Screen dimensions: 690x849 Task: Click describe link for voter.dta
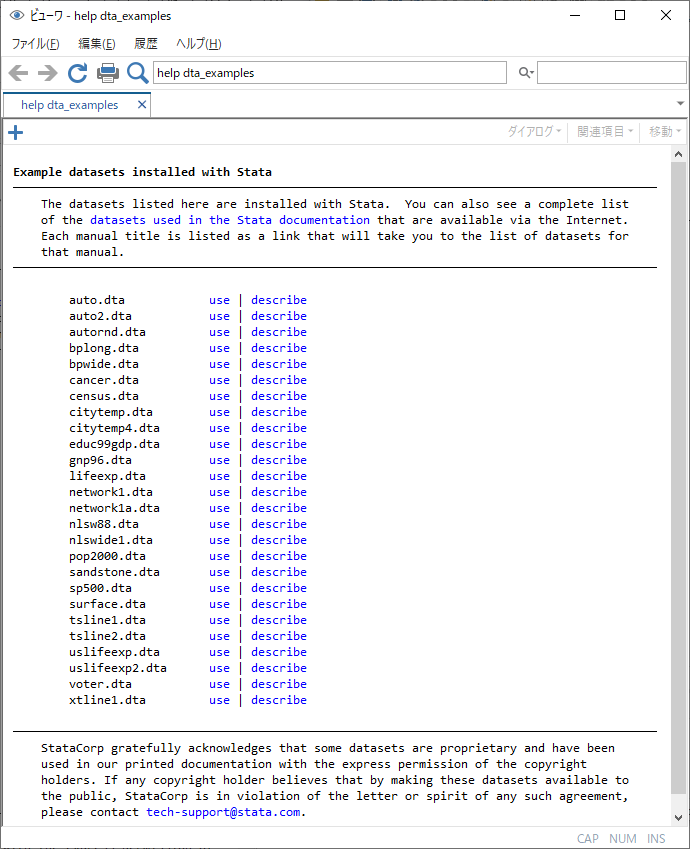(279, 683)
